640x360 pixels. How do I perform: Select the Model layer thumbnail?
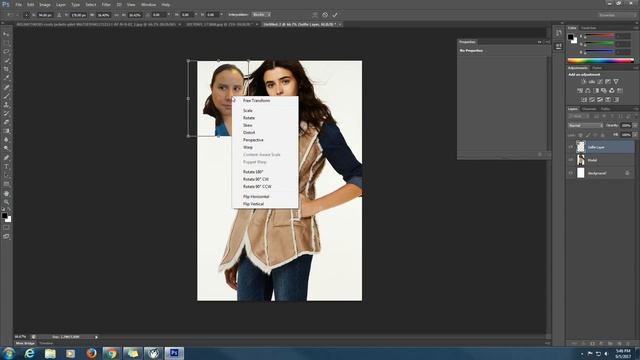[x=580, y=160]
